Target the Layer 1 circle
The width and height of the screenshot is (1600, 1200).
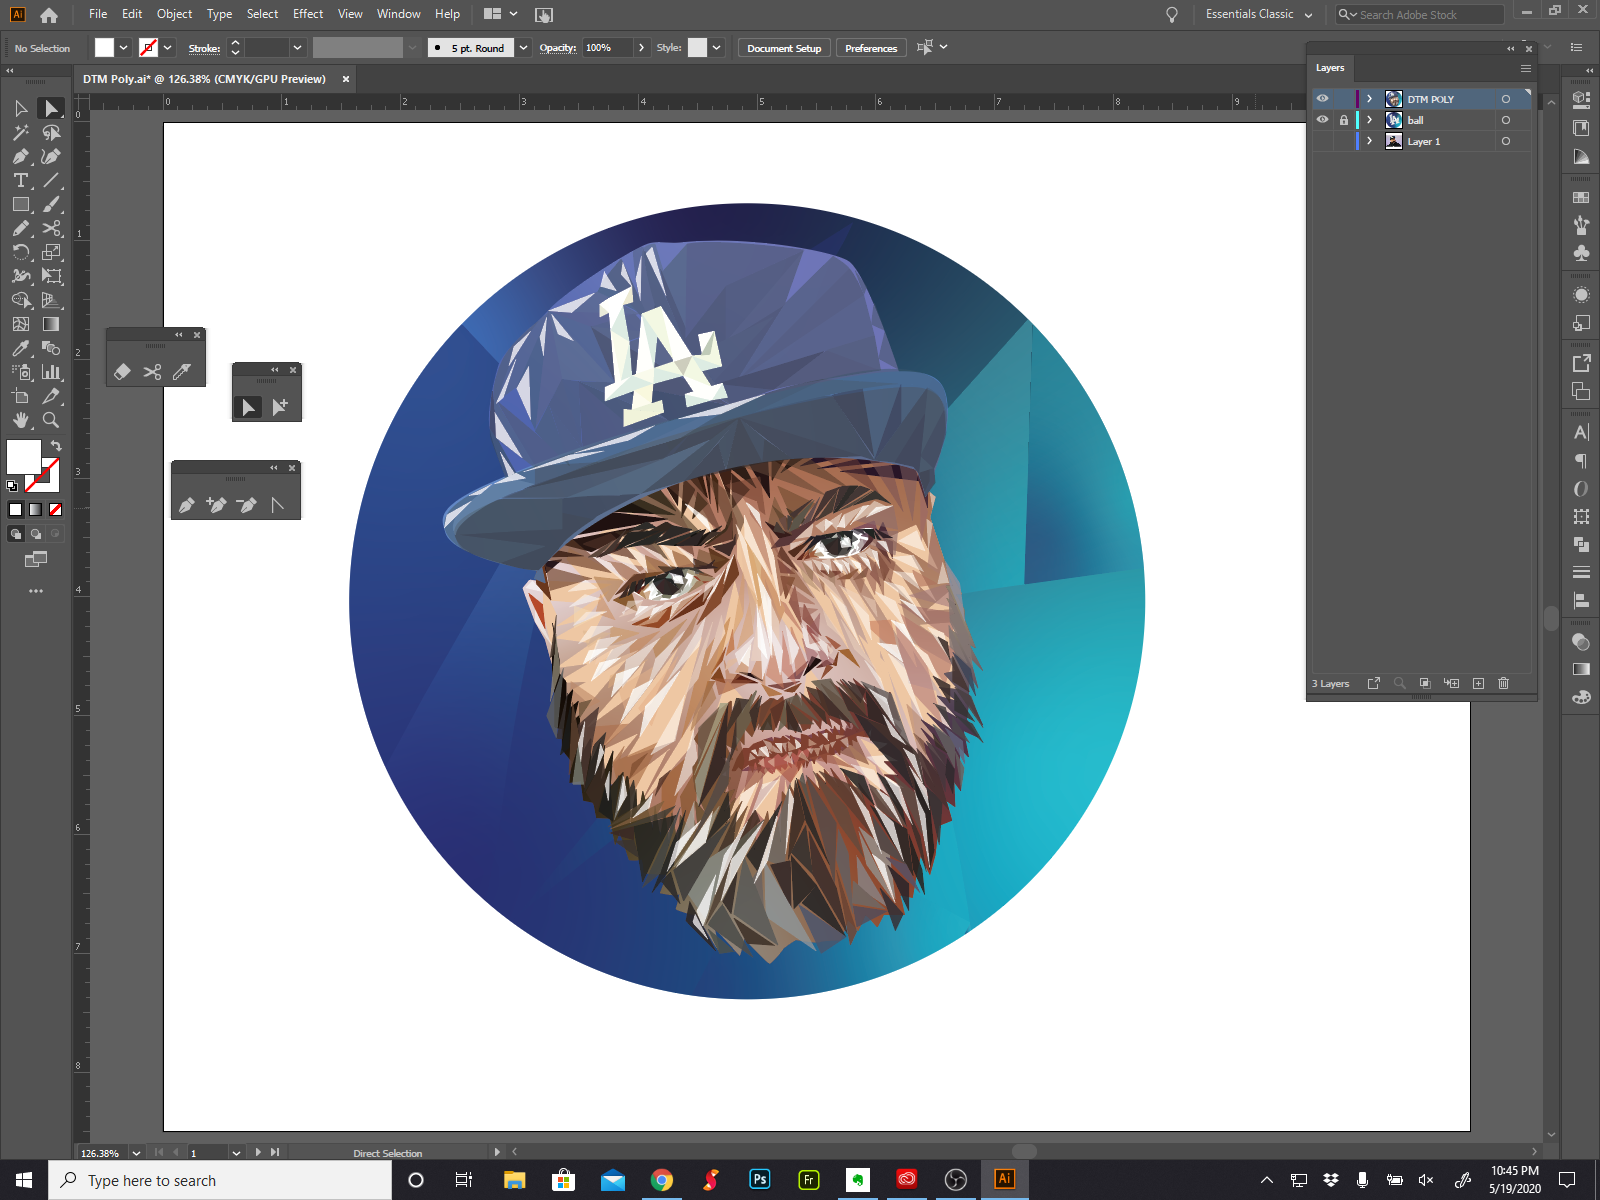click(1505, 141)
